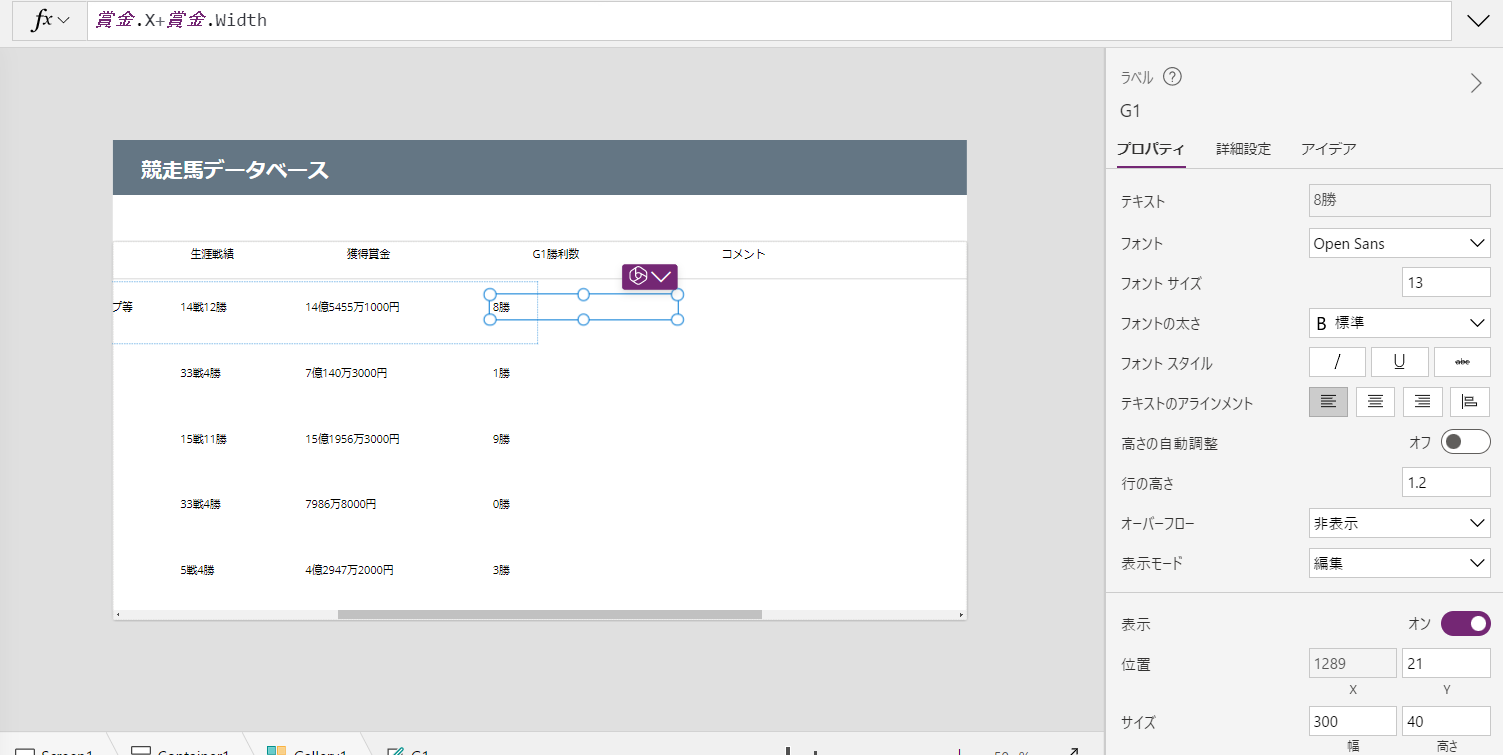Click the X position field
Viewport: 1503px width, 755px height.
click(1353, 663)
